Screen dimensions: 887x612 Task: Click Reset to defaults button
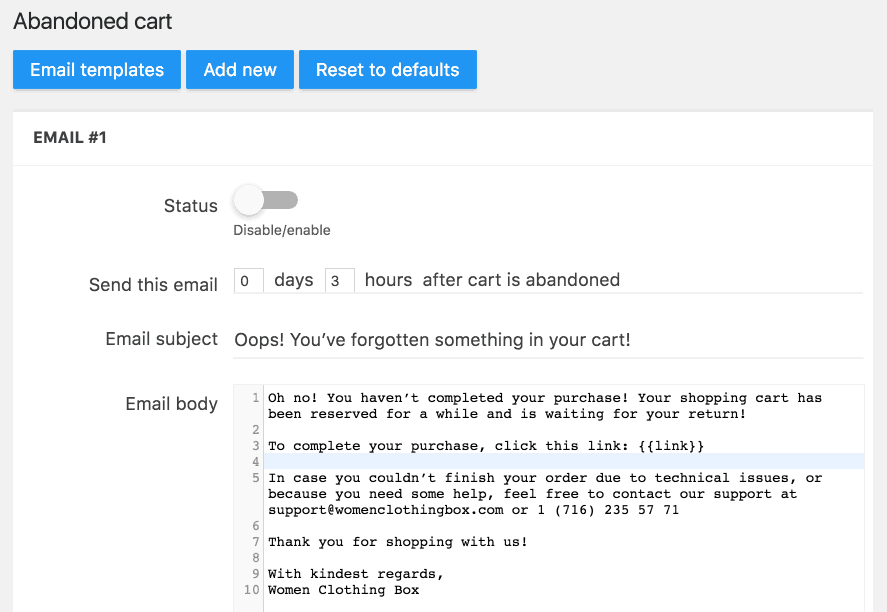point(387,70)
